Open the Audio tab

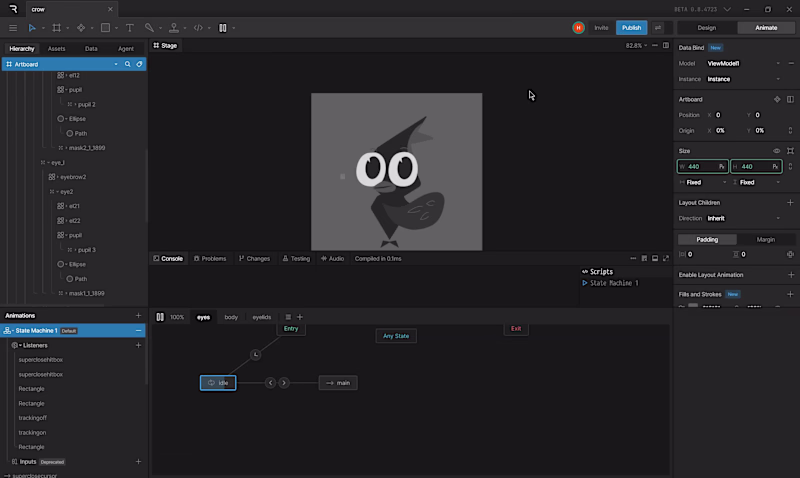(332, 259)
